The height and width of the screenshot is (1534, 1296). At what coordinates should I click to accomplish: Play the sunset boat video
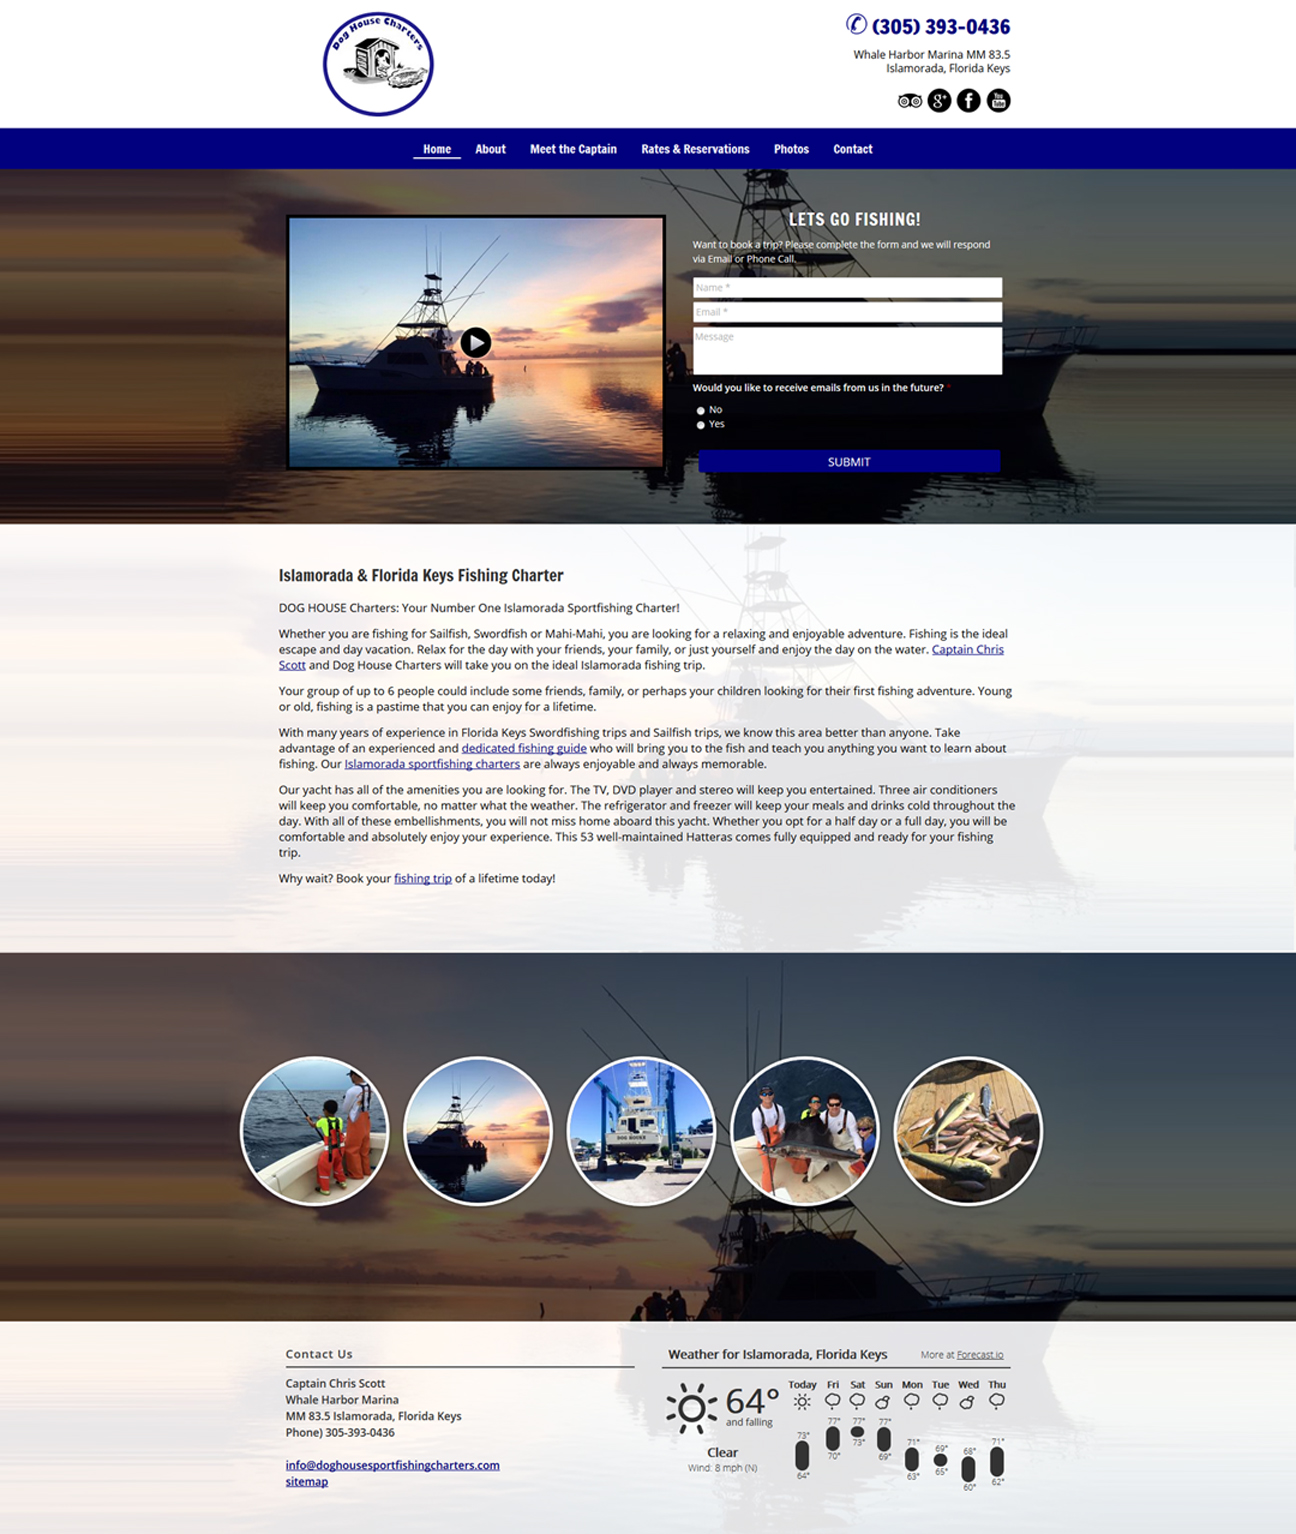coord(475,343)
